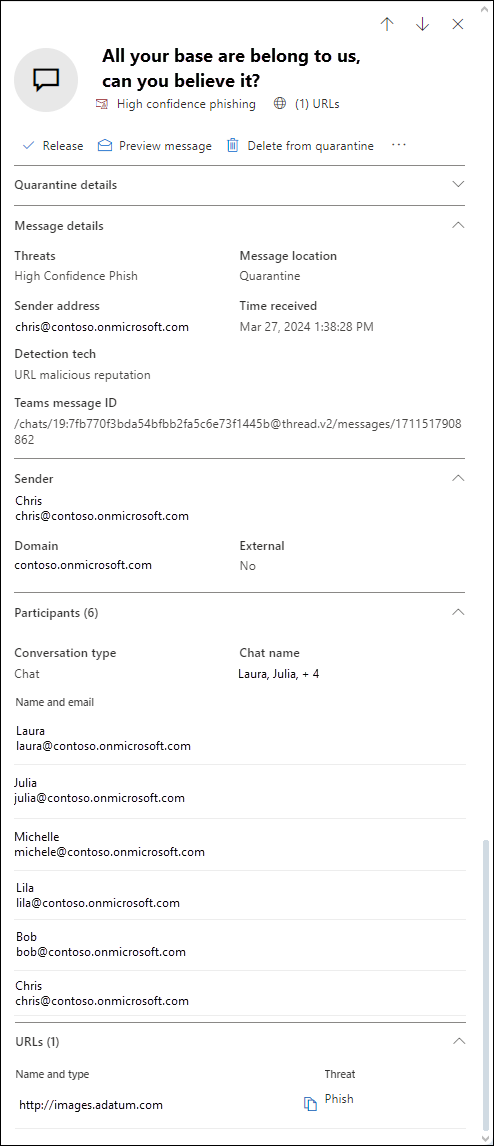The image size is (494, 1146).
Task: Click the http://images.adatum.com URL entry
Action: 91,1104
